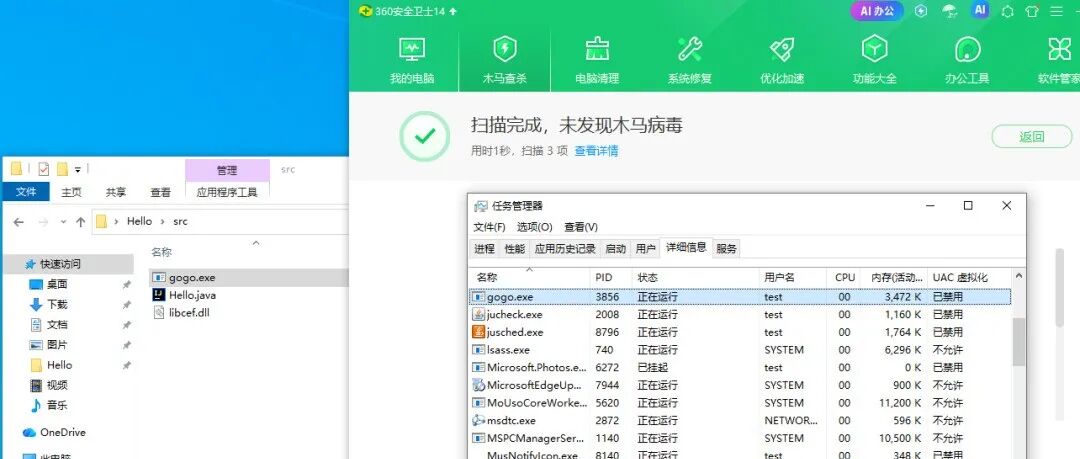The width and height of the screenshot is (1080, 459).
Task: Sort Task Manager by PID column
Action: point(612,277)
